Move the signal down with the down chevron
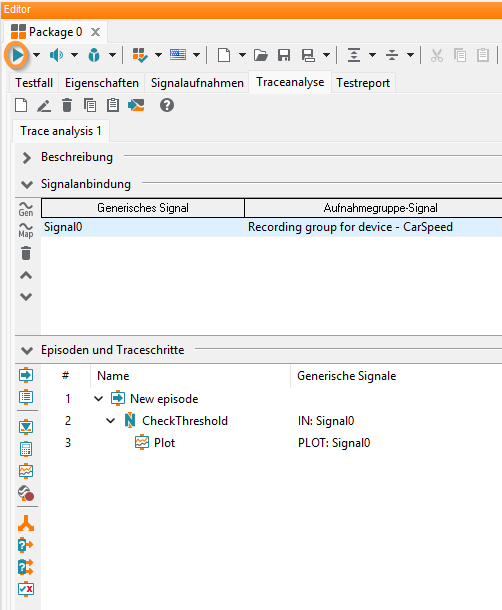This screenshot has width=502, height=610. [x=26, y=297]
